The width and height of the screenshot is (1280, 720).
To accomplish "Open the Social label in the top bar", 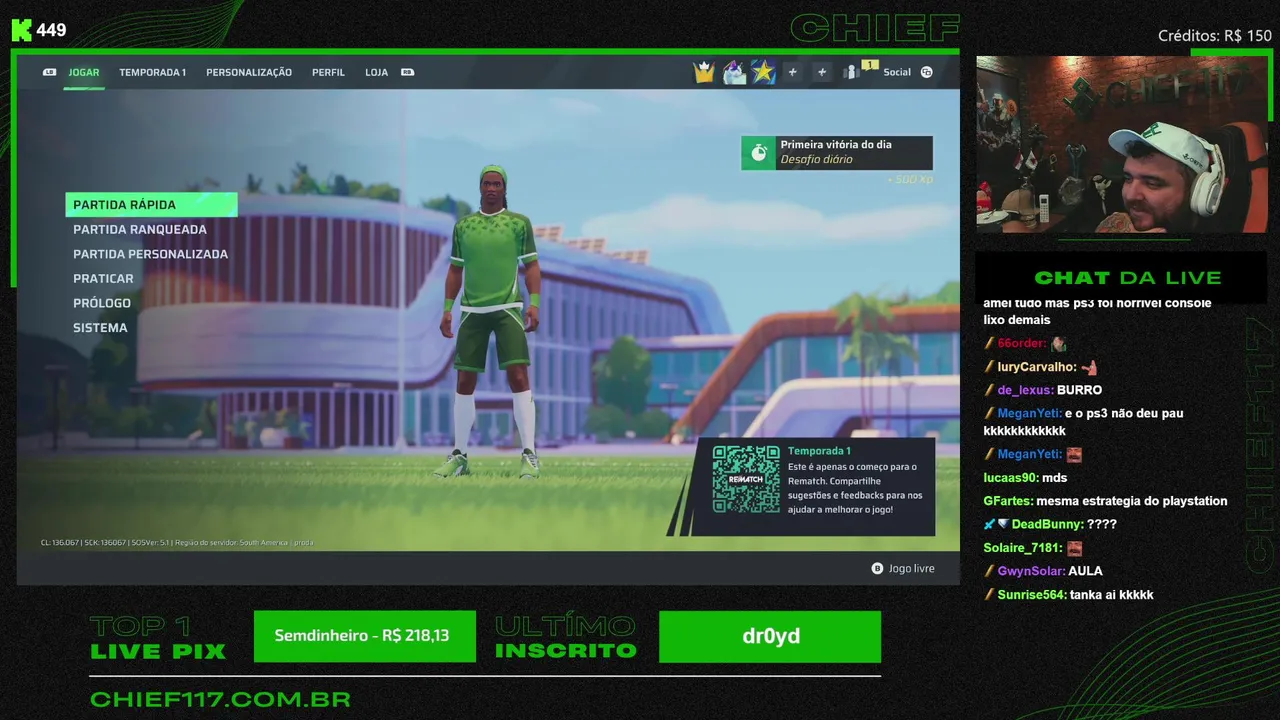I will pyautogui.click(x=897, y=72).
